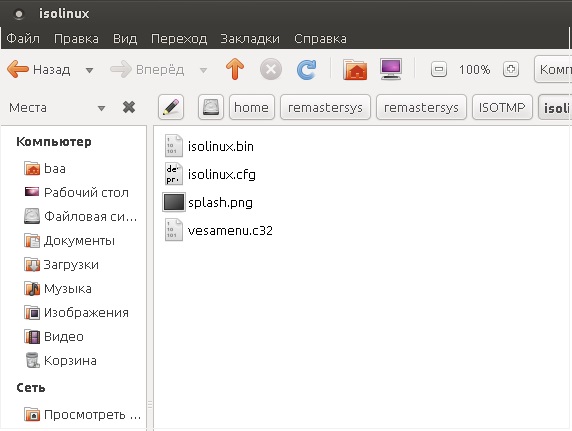Open the Home folder from toolbar
The width and height of the screenshot is (572, 431).
pos(355,69)
